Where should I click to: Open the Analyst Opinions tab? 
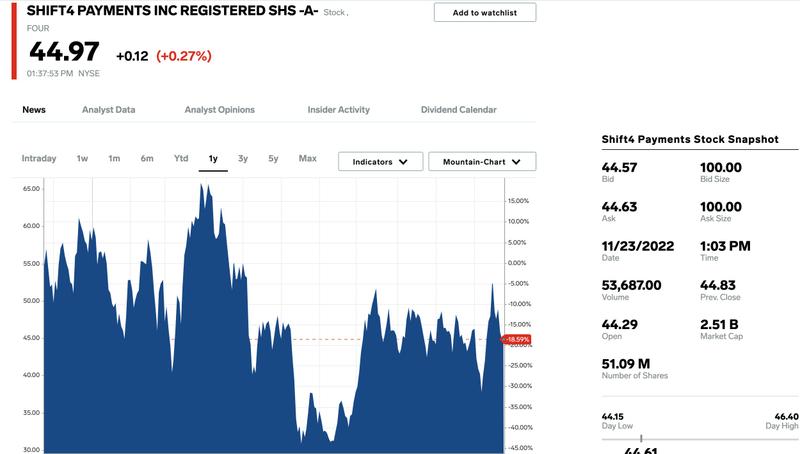pyautogui.click(x=219, y=110)
